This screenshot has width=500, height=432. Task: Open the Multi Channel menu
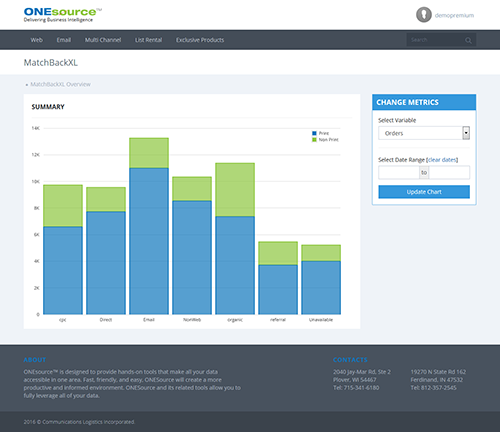pos(103,40)
